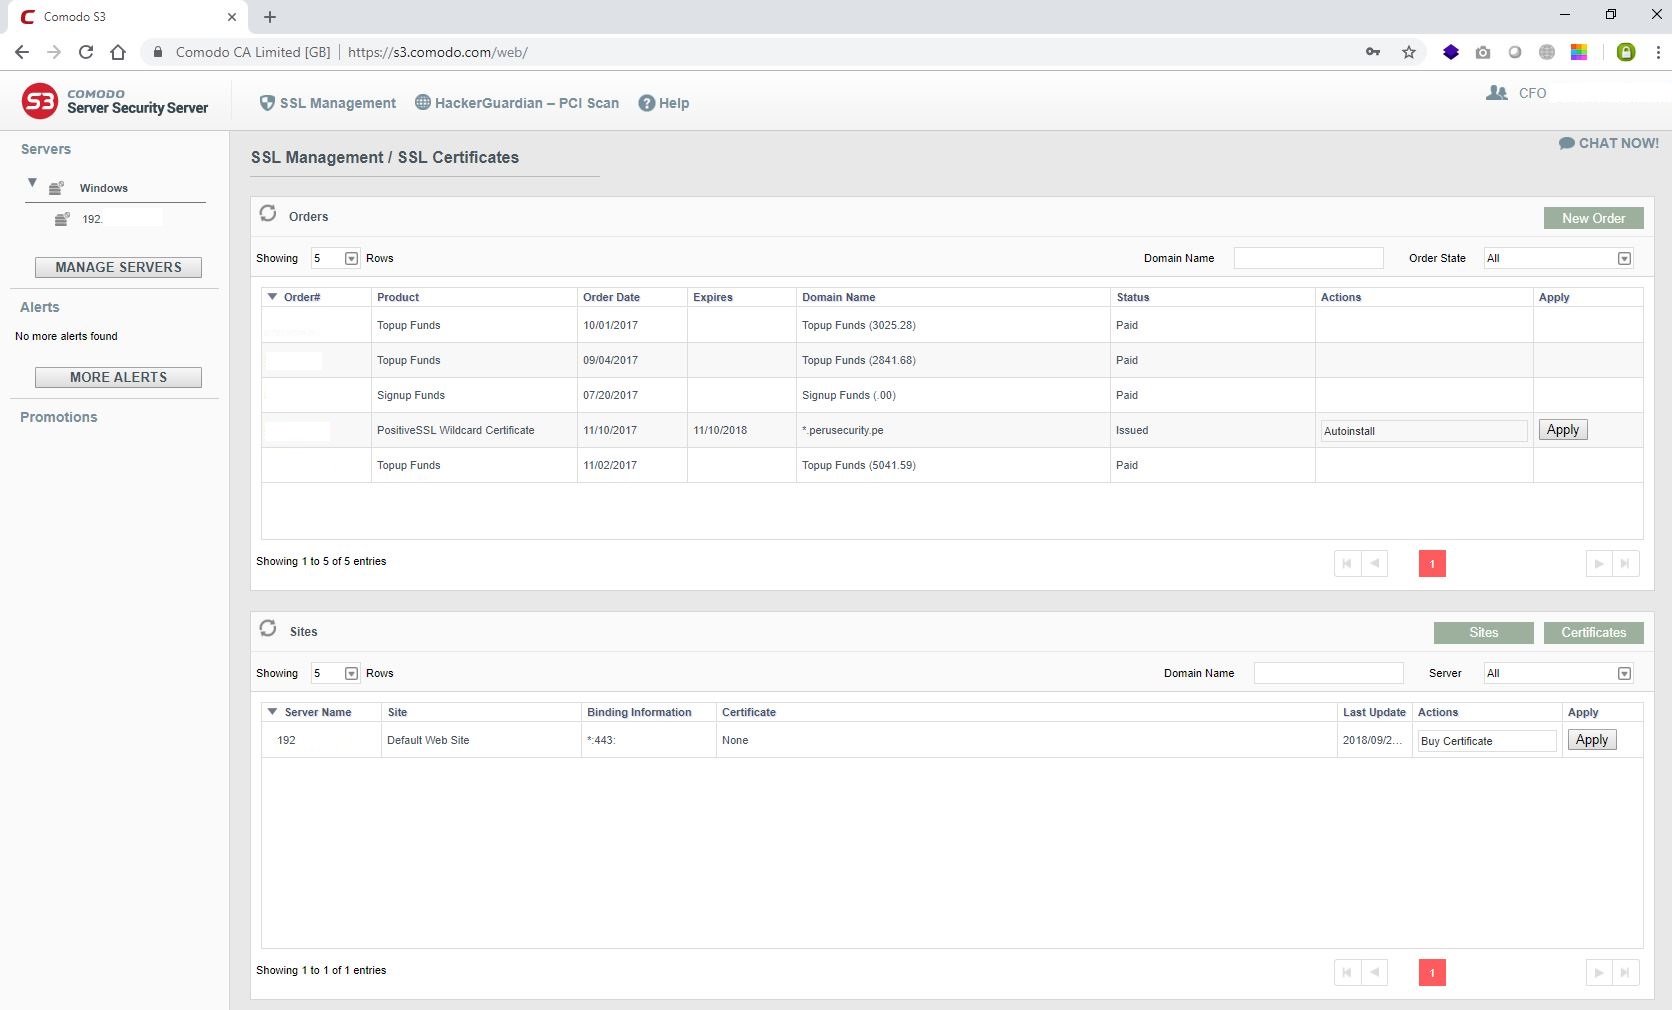
Task: Open the Help menu
Action: (664, 103)
